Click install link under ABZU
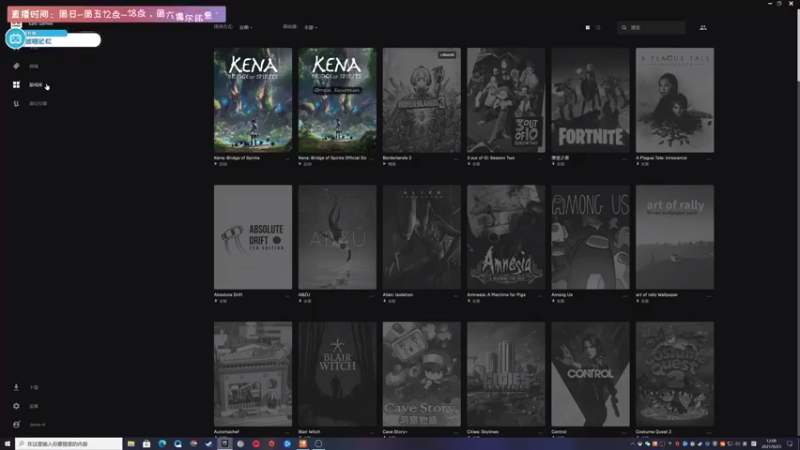Screen dimensions: 800x450 [305, 301]
